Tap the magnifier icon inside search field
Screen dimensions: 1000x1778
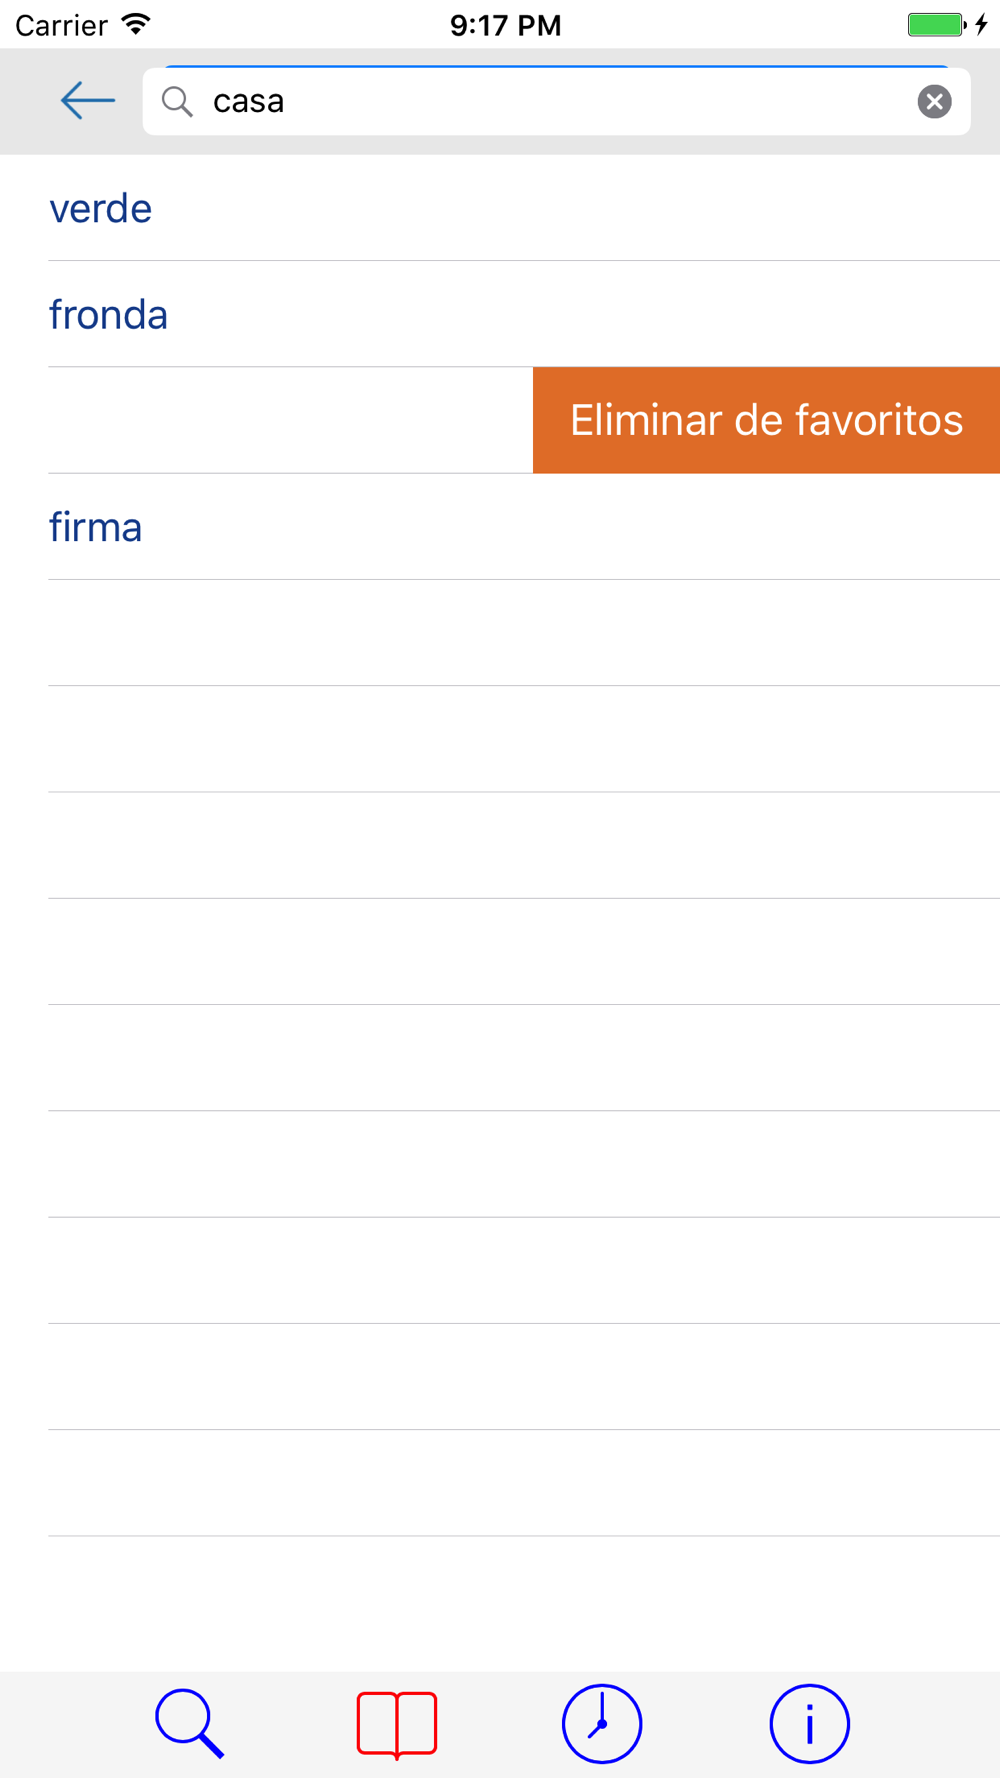click(177, 101)
